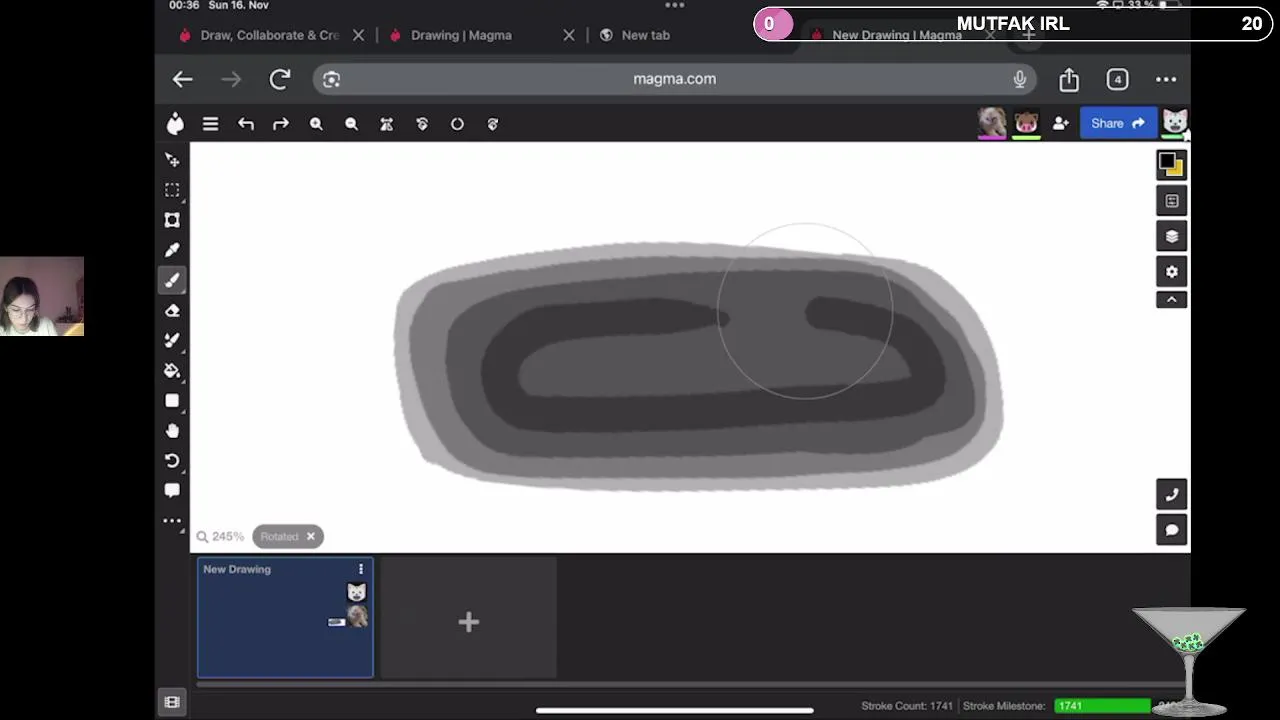The height and width of the screenshot is (720, 1280).
Task: Click the filmstrip icon at bottom left
Action: (x=172, y=702)
